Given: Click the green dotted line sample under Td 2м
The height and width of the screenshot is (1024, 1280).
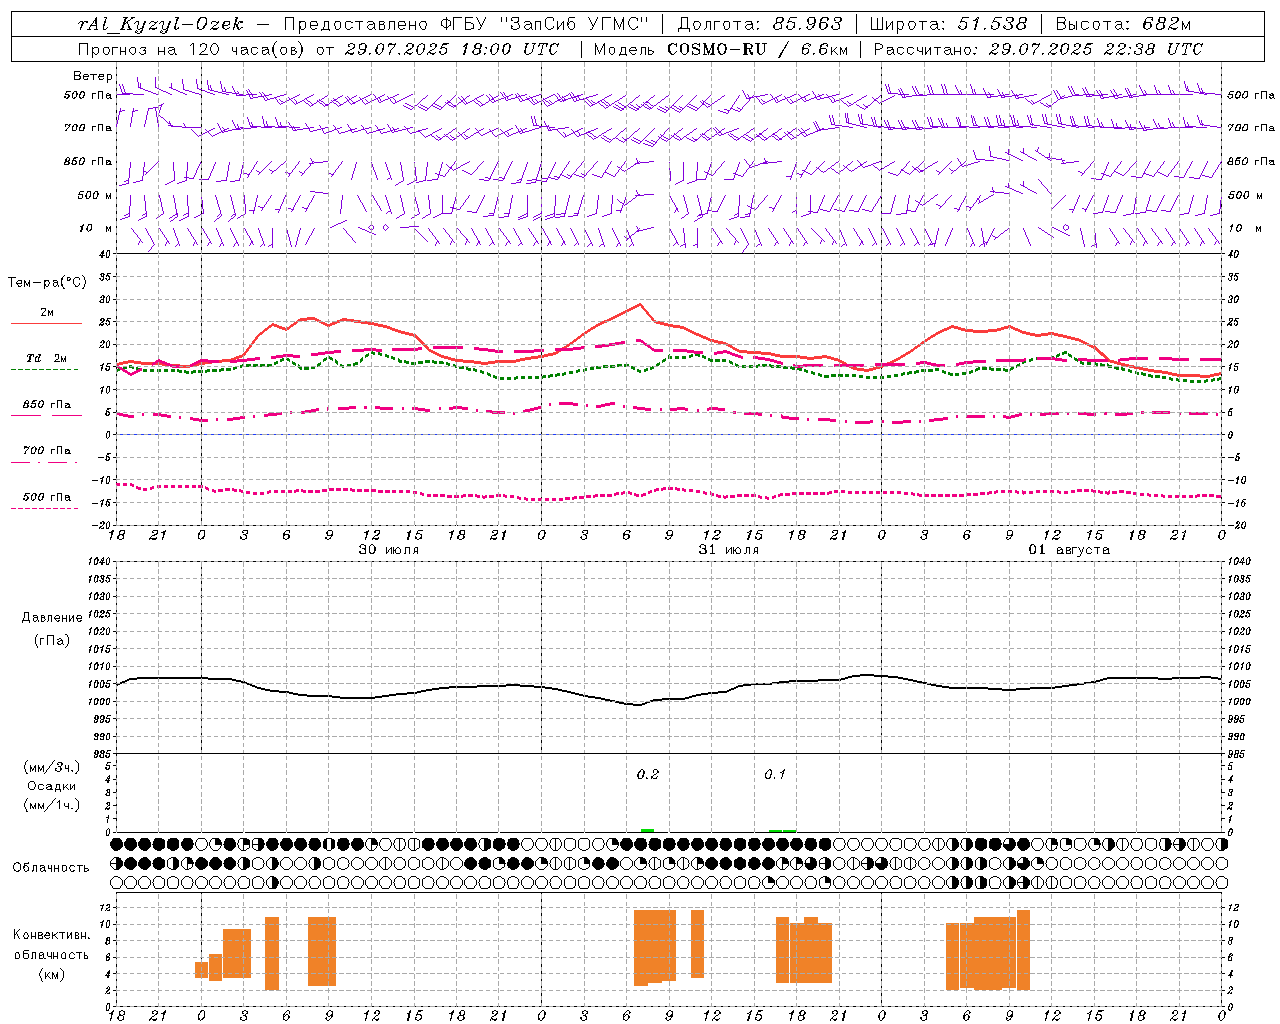Looking at the screenshot, I should click(x=44, y=370).
